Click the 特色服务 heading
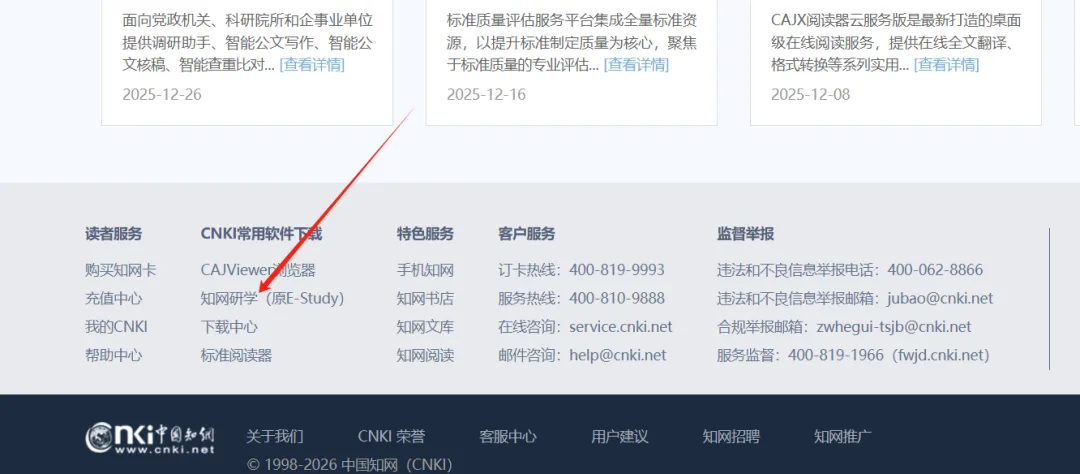This screenshot has width=1080, height=474. (x=425, y=234)
